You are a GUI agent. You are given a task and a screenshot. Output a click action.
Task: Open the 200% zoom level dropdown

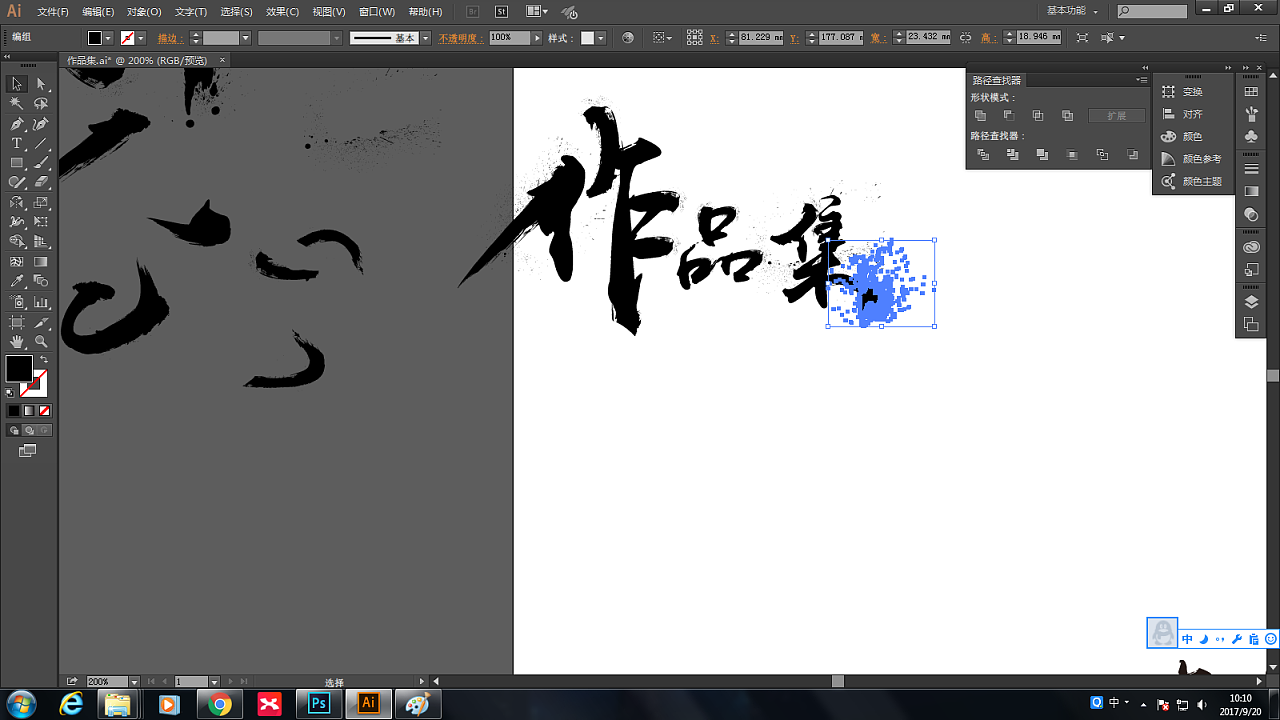click(x=134, y=682)
